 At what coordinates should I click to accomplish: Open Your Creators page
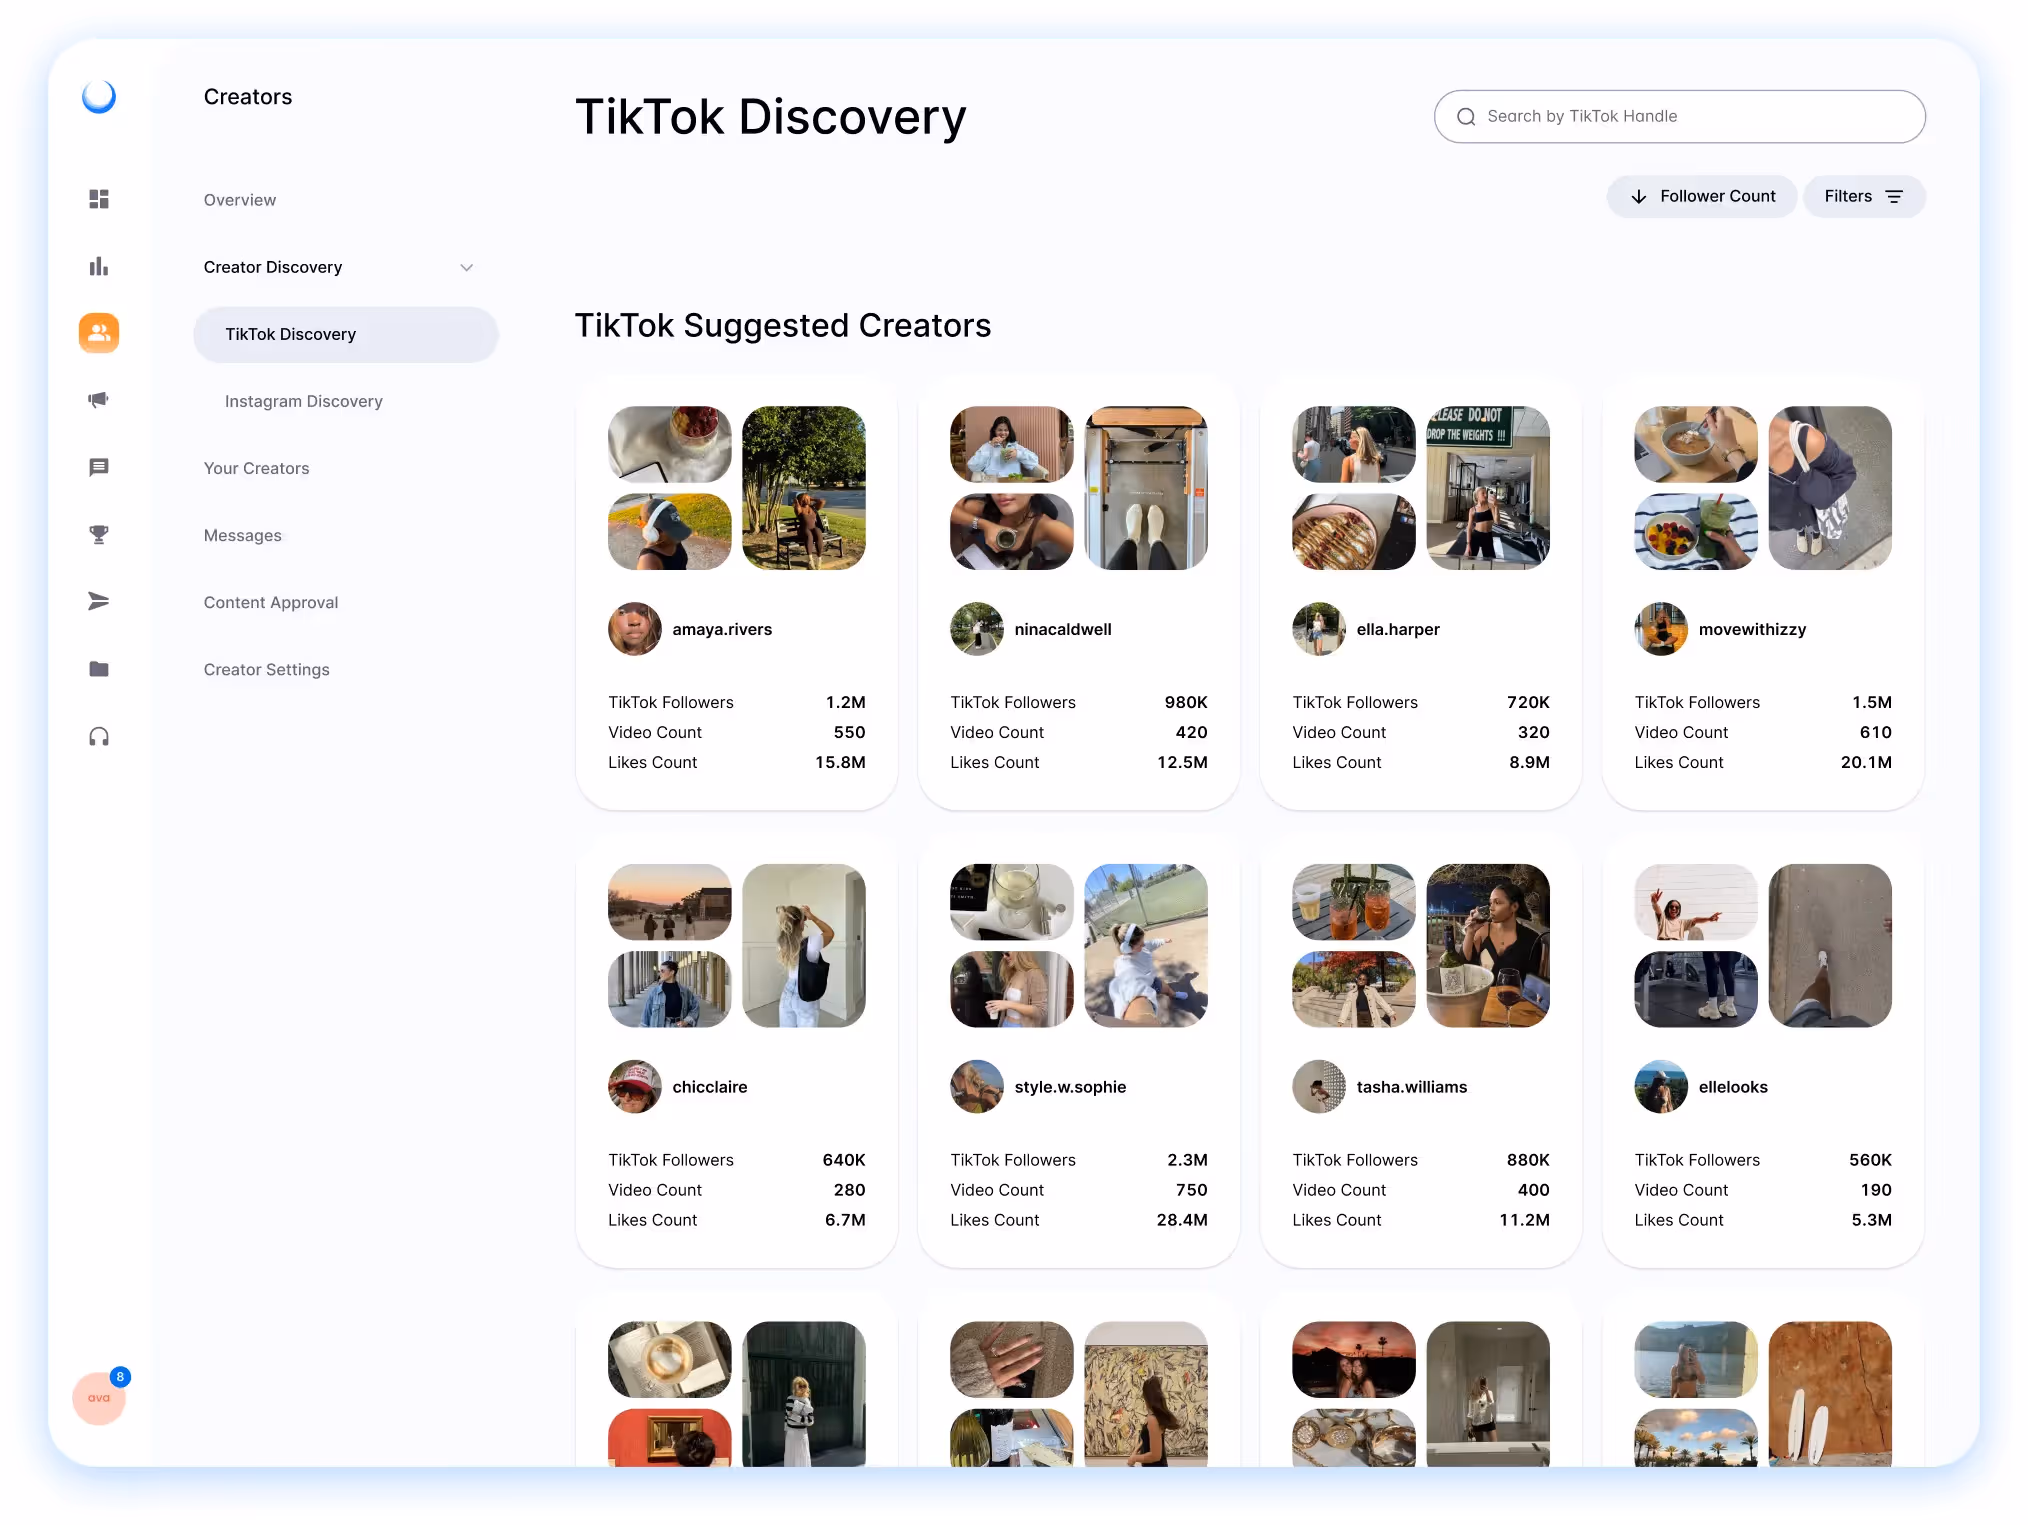(x=256, y=467)
